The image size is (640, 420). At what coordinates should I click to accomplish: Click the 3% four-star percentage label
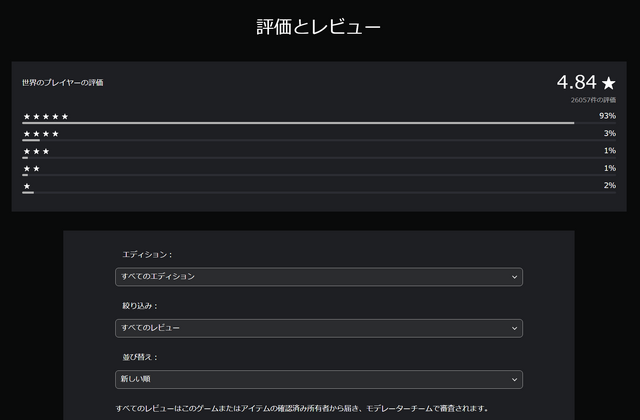tap(609, 134)
